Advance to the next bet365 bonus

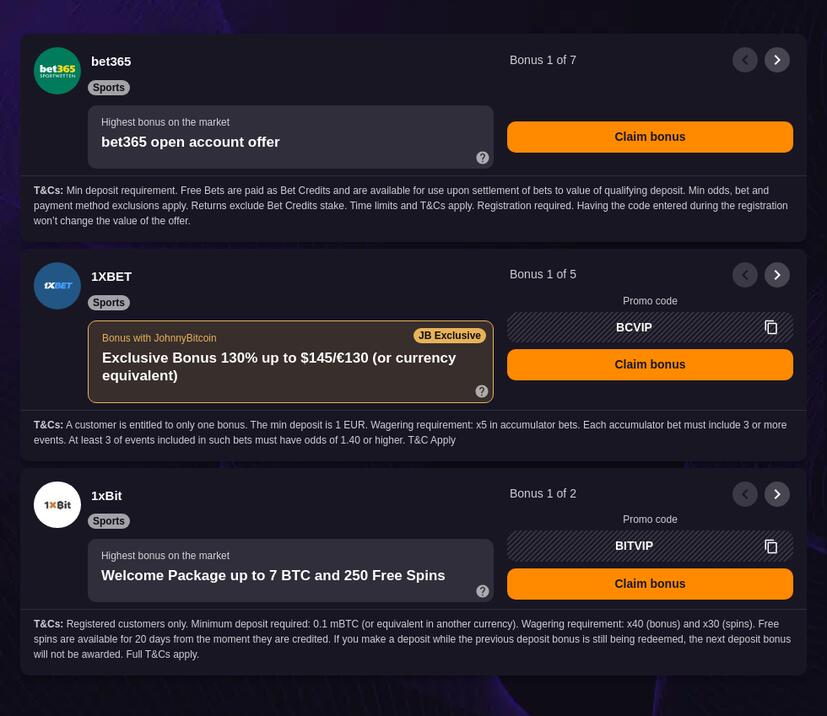pos(777,60)
